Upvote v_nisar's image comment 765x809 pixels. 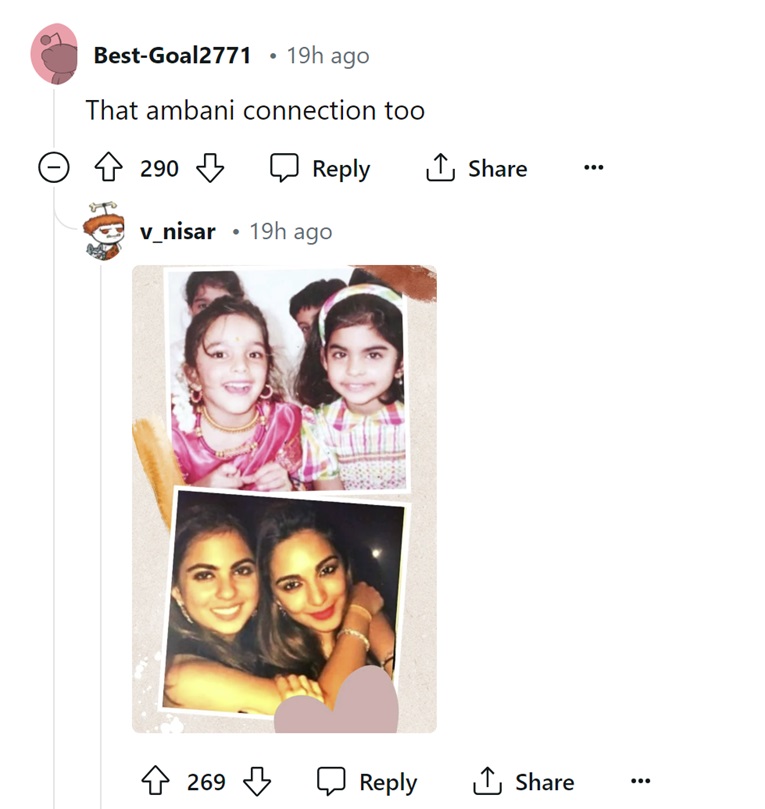pyautogui.click(x=155, y=782)
